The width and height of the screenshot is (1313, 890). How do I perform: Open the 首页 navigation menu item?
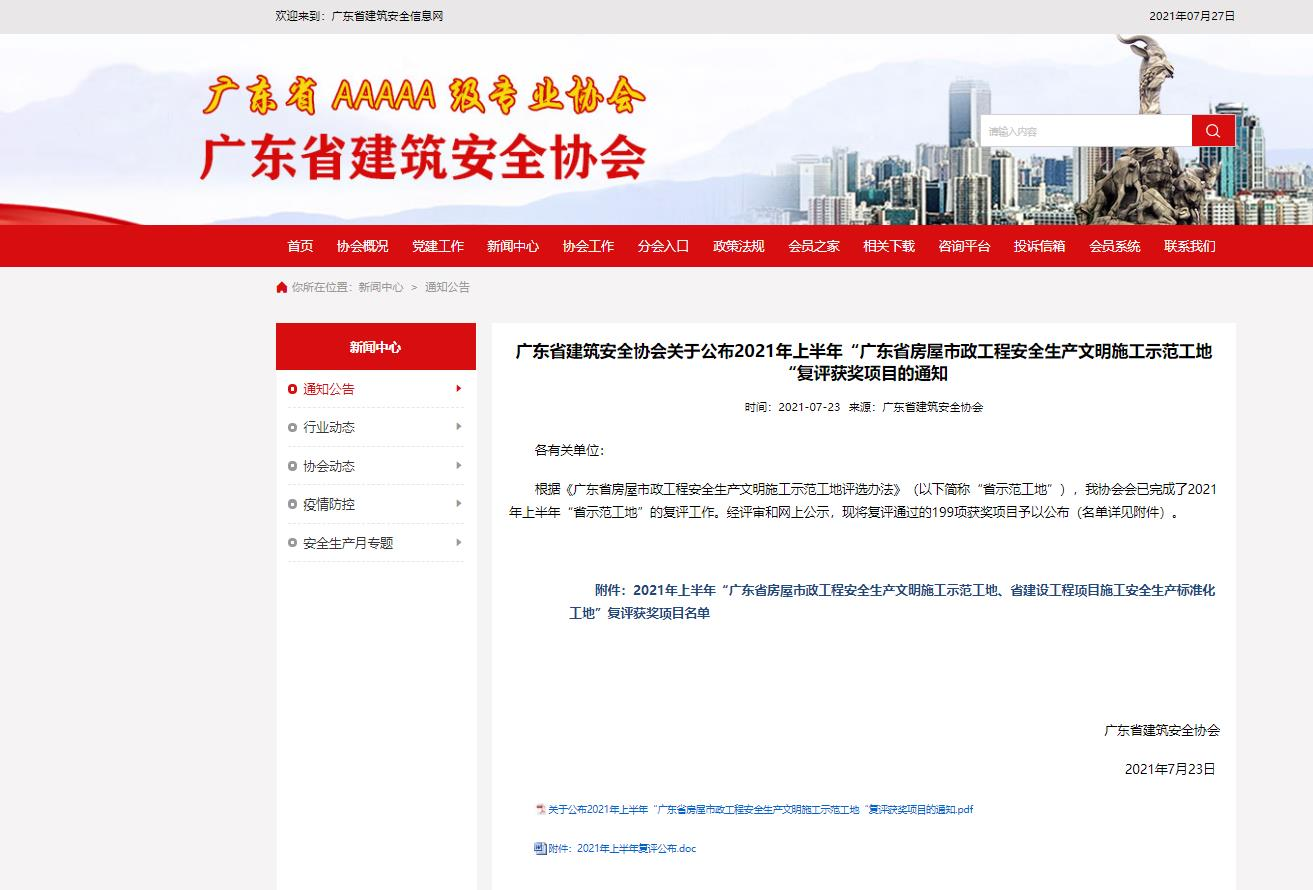tap(300, 246)
